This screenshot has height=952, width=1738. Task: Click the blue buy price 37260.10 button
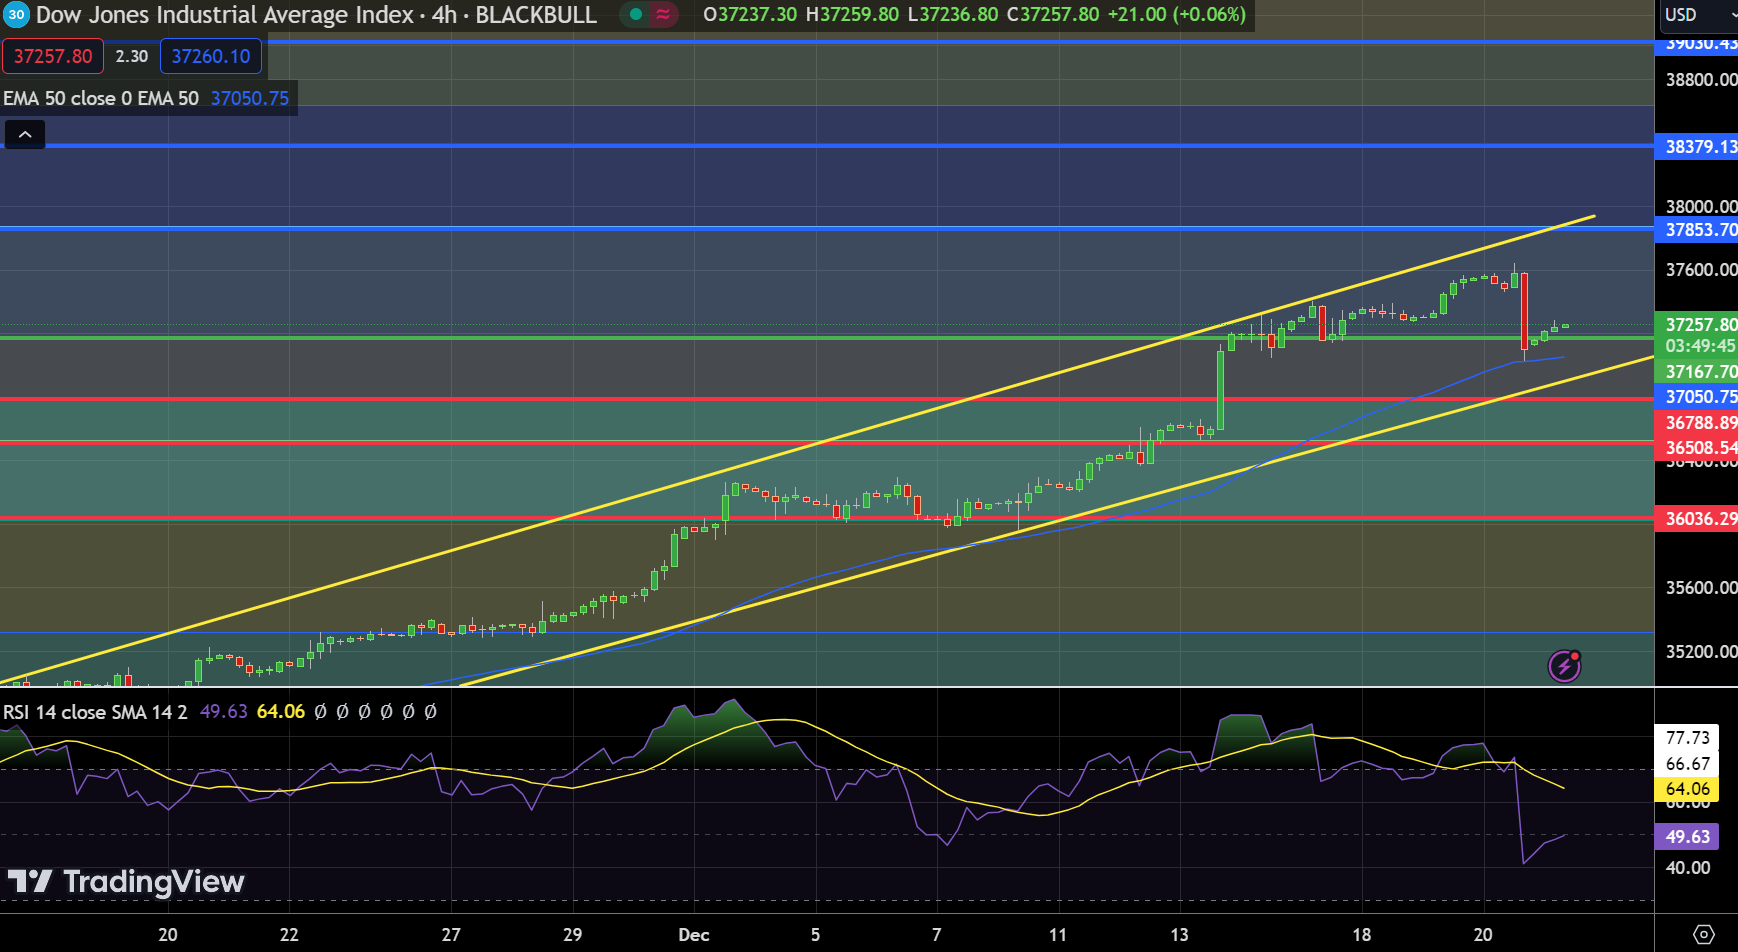pyautogui.click(x=211, y=56)
